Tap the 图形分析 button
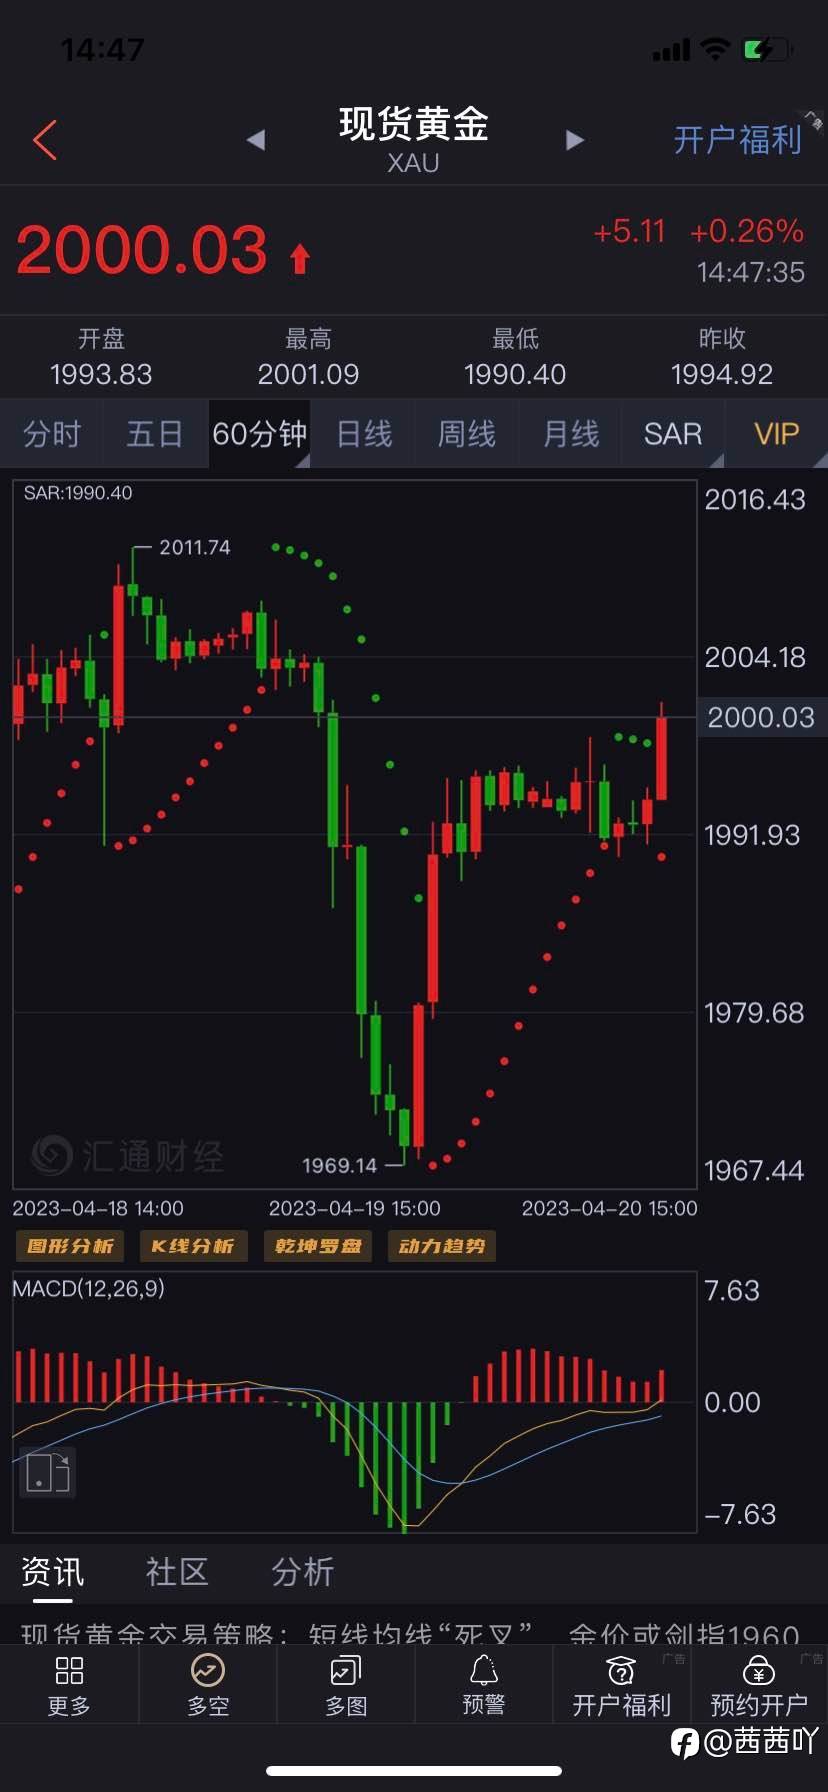The height and width of the screenshot is (1792, 828). pos(70,1246)
